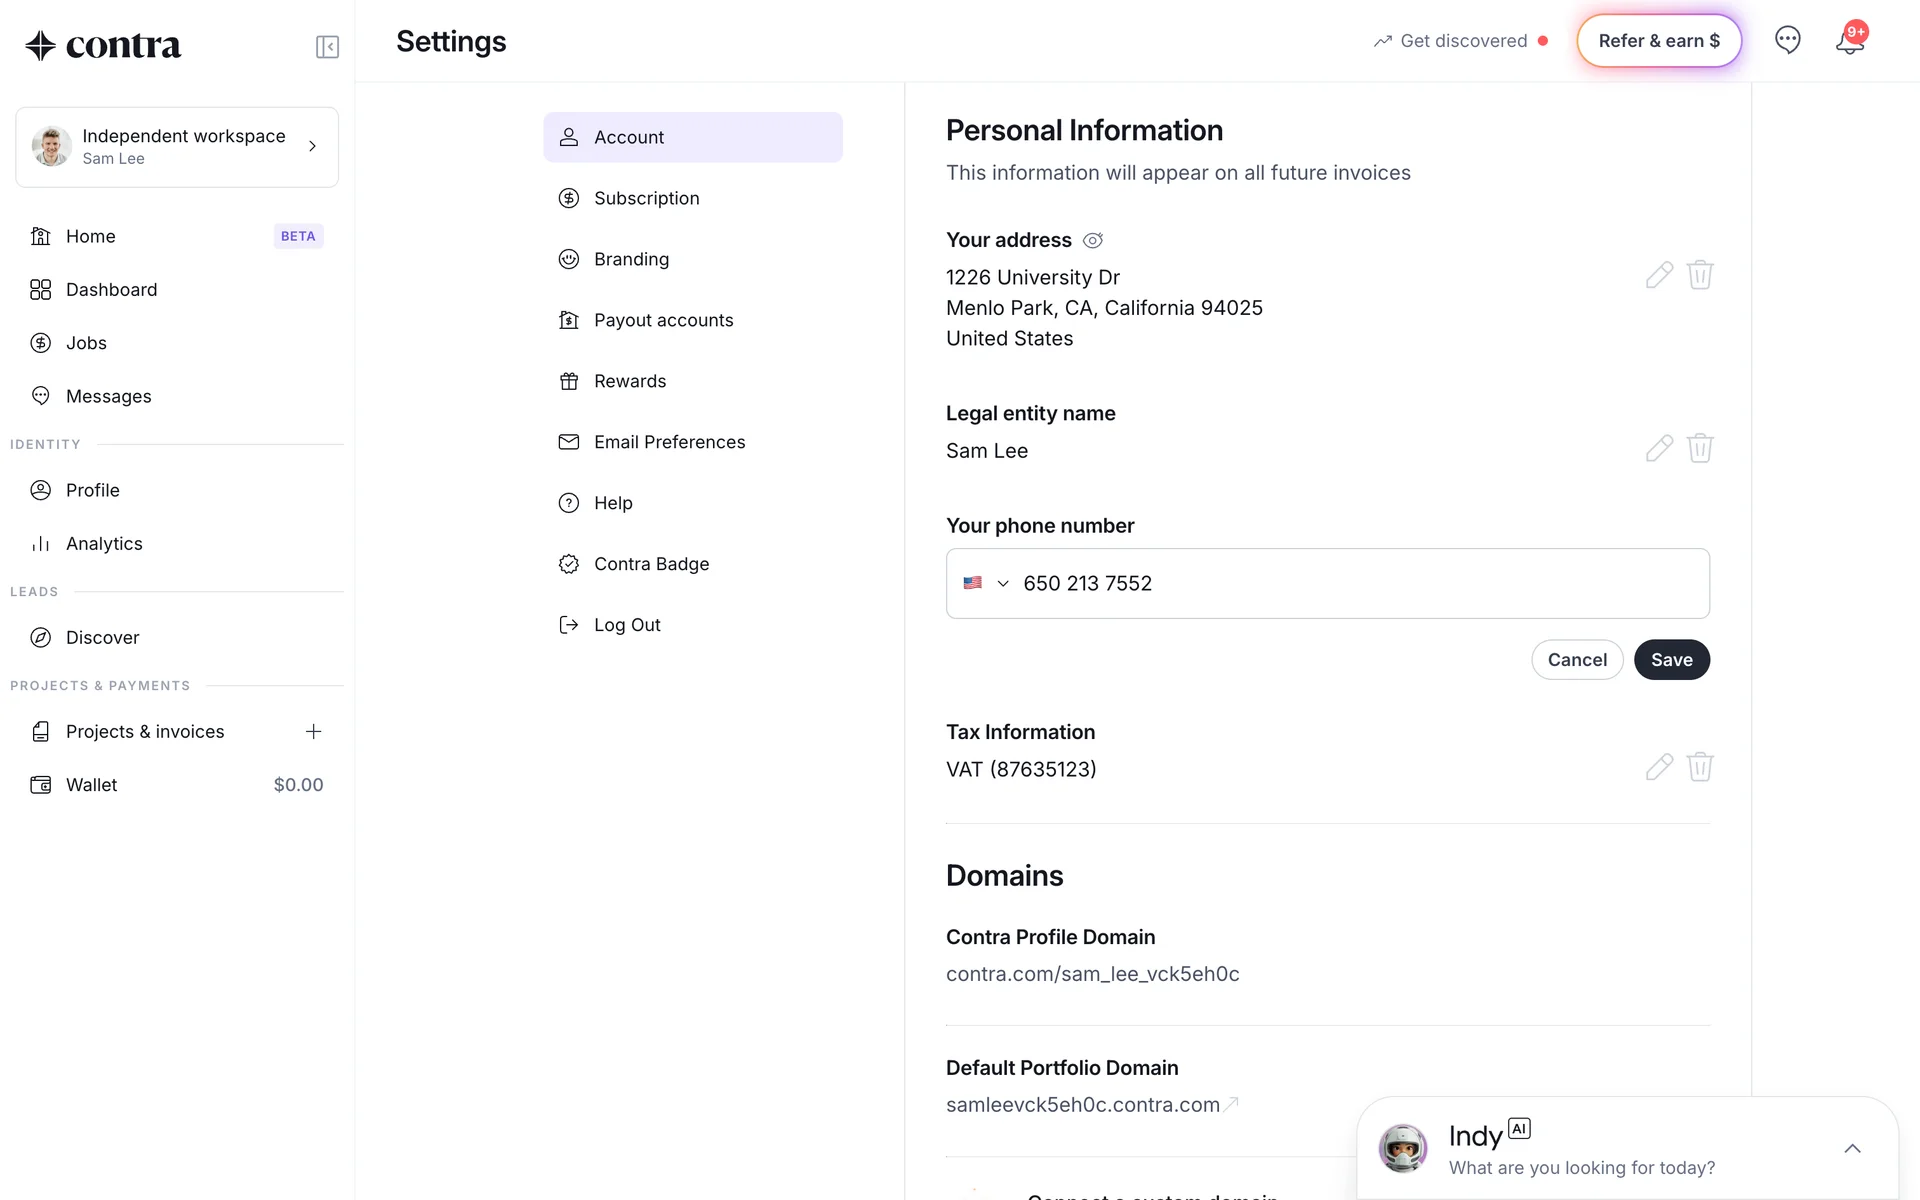This screenshot has height=1200, width=1920.
Task: Collapse the left sidebar panel icon
Action: [327, 47]
